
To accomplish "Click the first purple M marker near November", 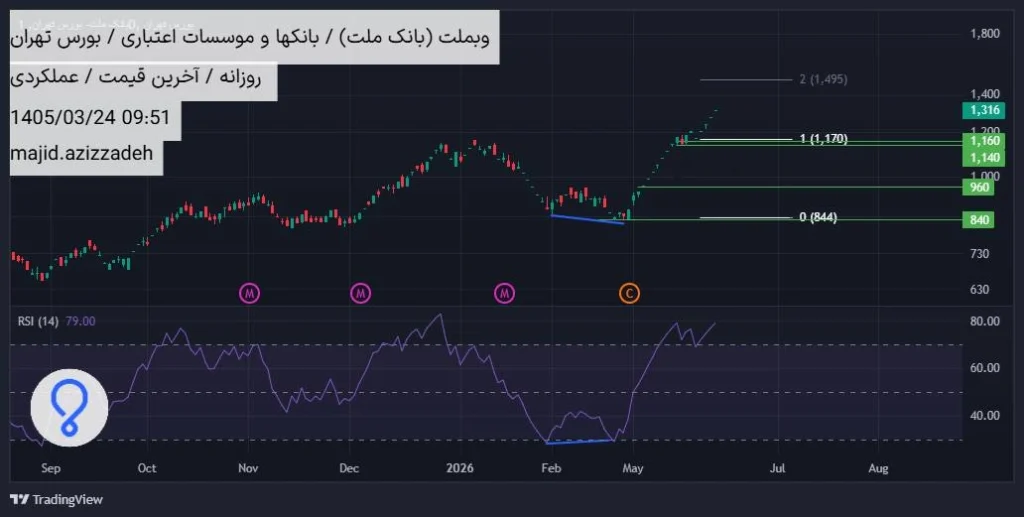I will point(249,294).
